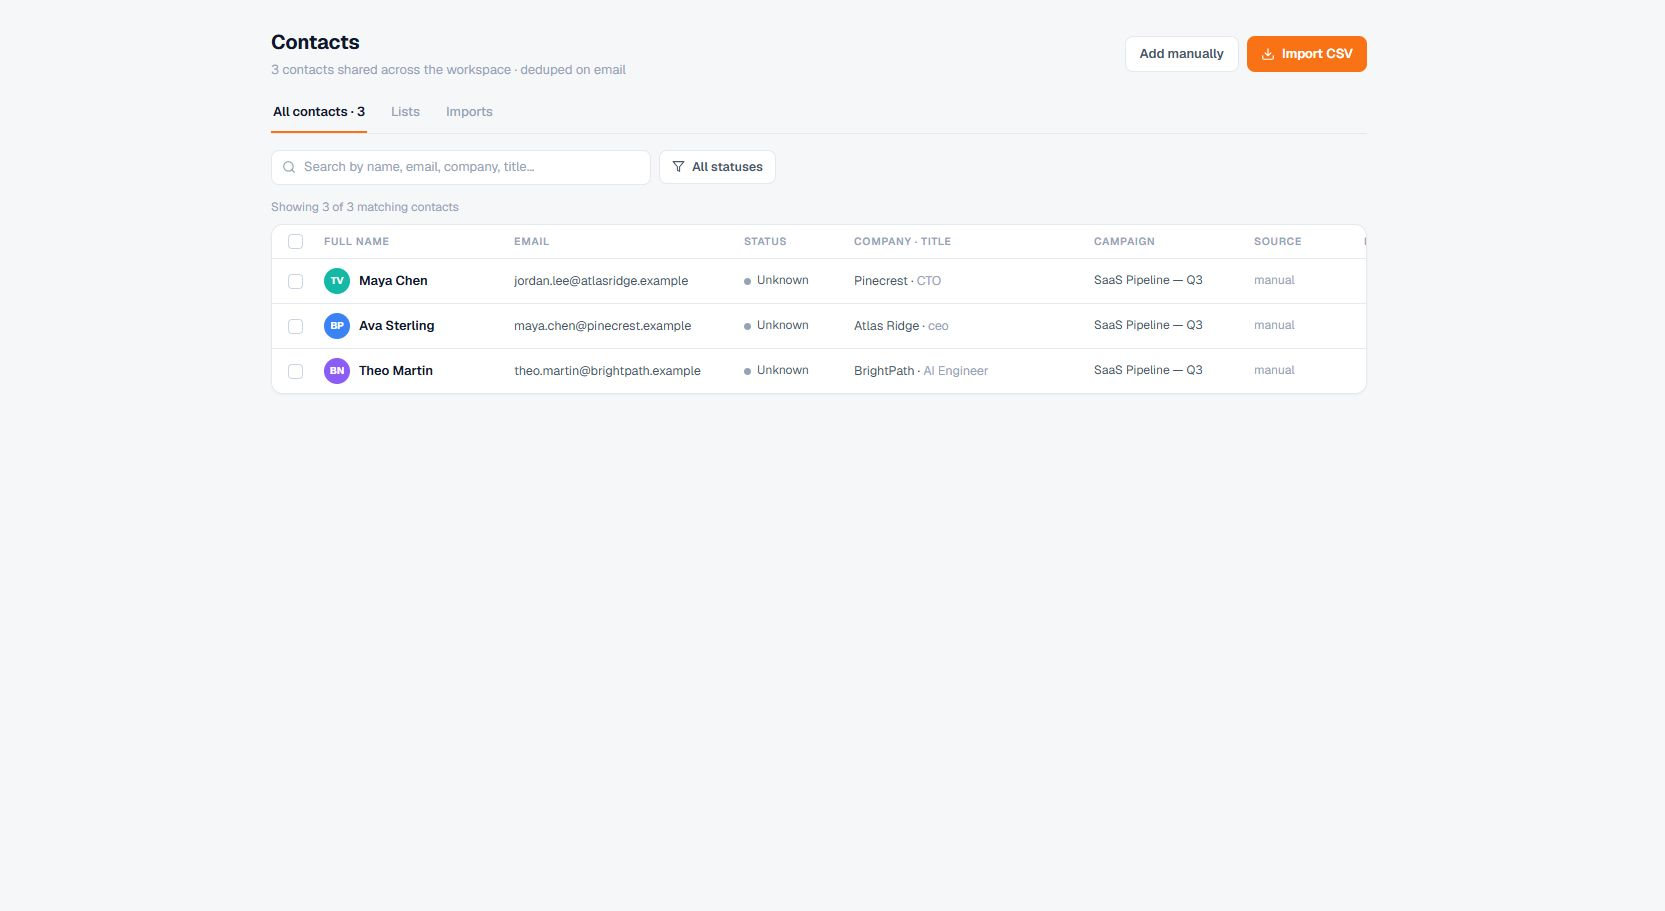Focus the contact search field
The height and width of the screenshot is (911, 1665).
(x=461, y=167)
